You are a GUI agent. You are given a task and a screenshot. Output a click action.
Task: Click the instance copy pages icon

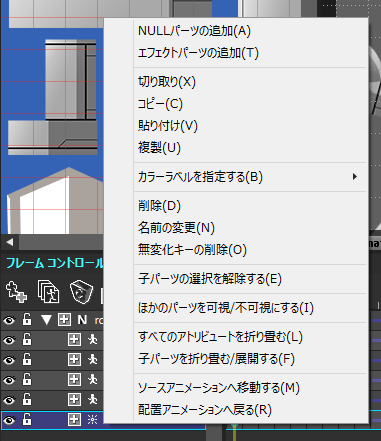[x=48, y=292]
